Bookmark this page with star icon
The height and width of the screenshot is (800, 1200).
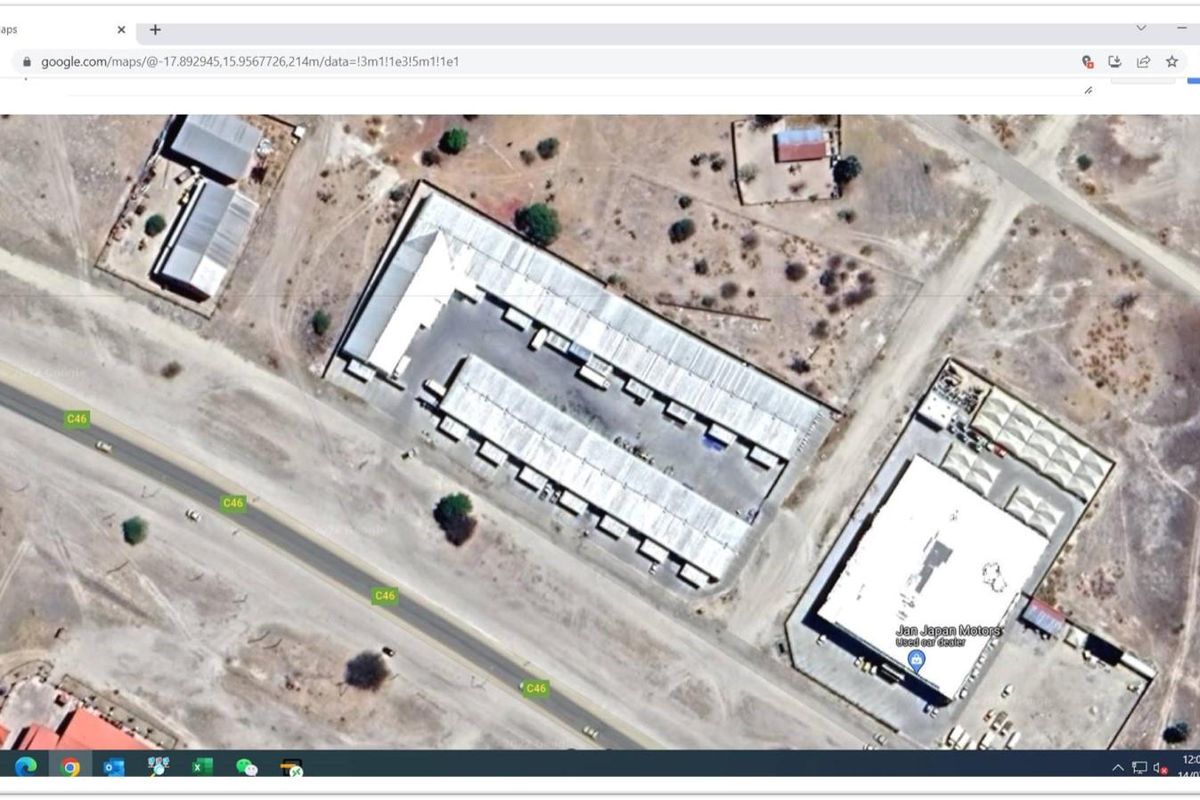[x=1171, y=61]
